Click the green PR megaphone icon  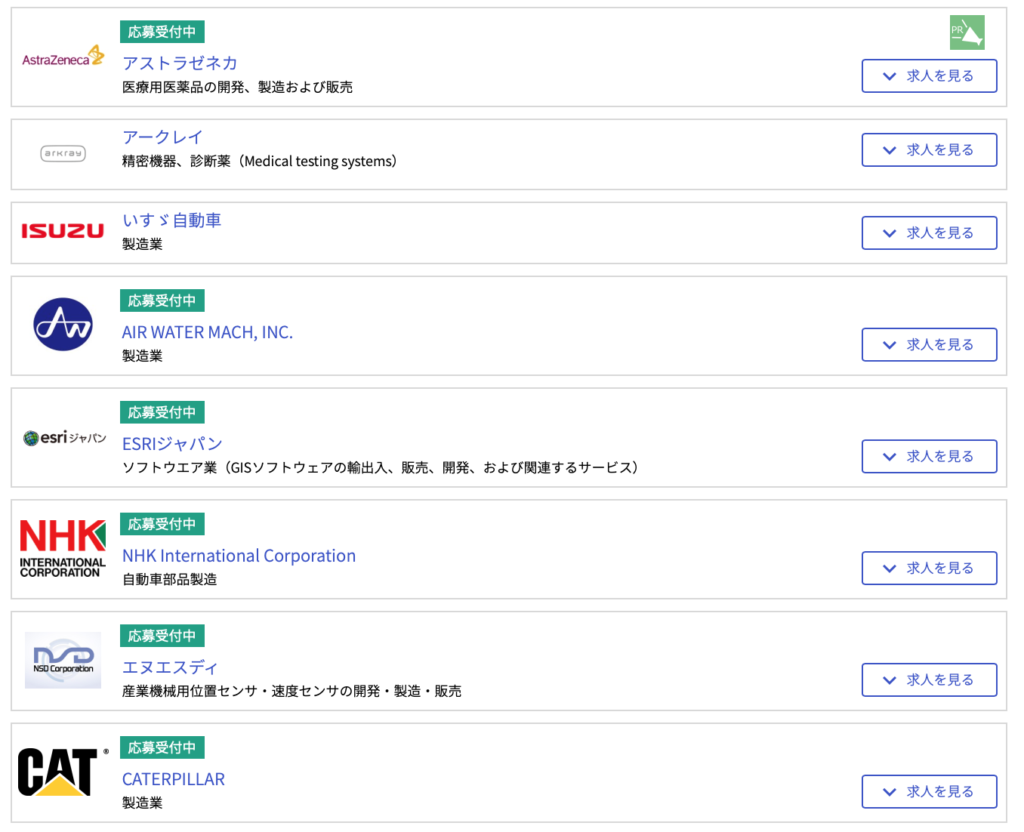click(x=967, y=33)
